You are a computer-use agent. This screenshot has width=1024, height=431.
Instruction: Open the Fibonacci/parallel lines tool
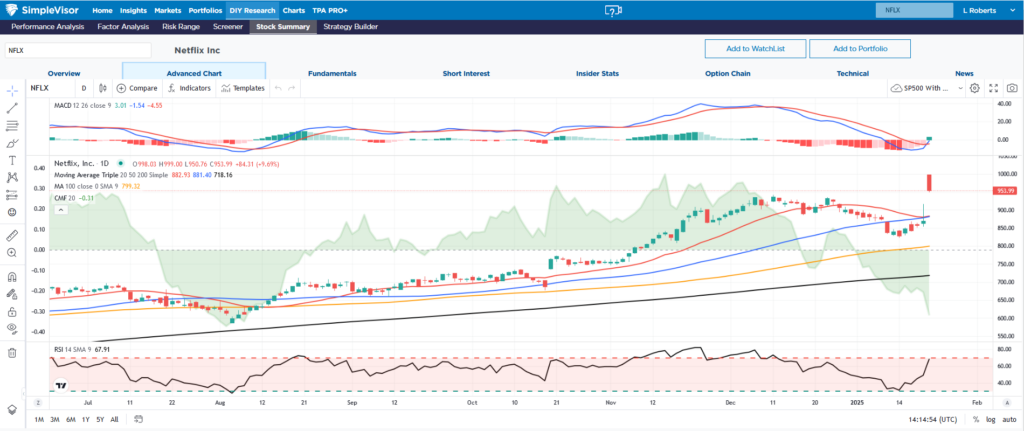point(12,125)
